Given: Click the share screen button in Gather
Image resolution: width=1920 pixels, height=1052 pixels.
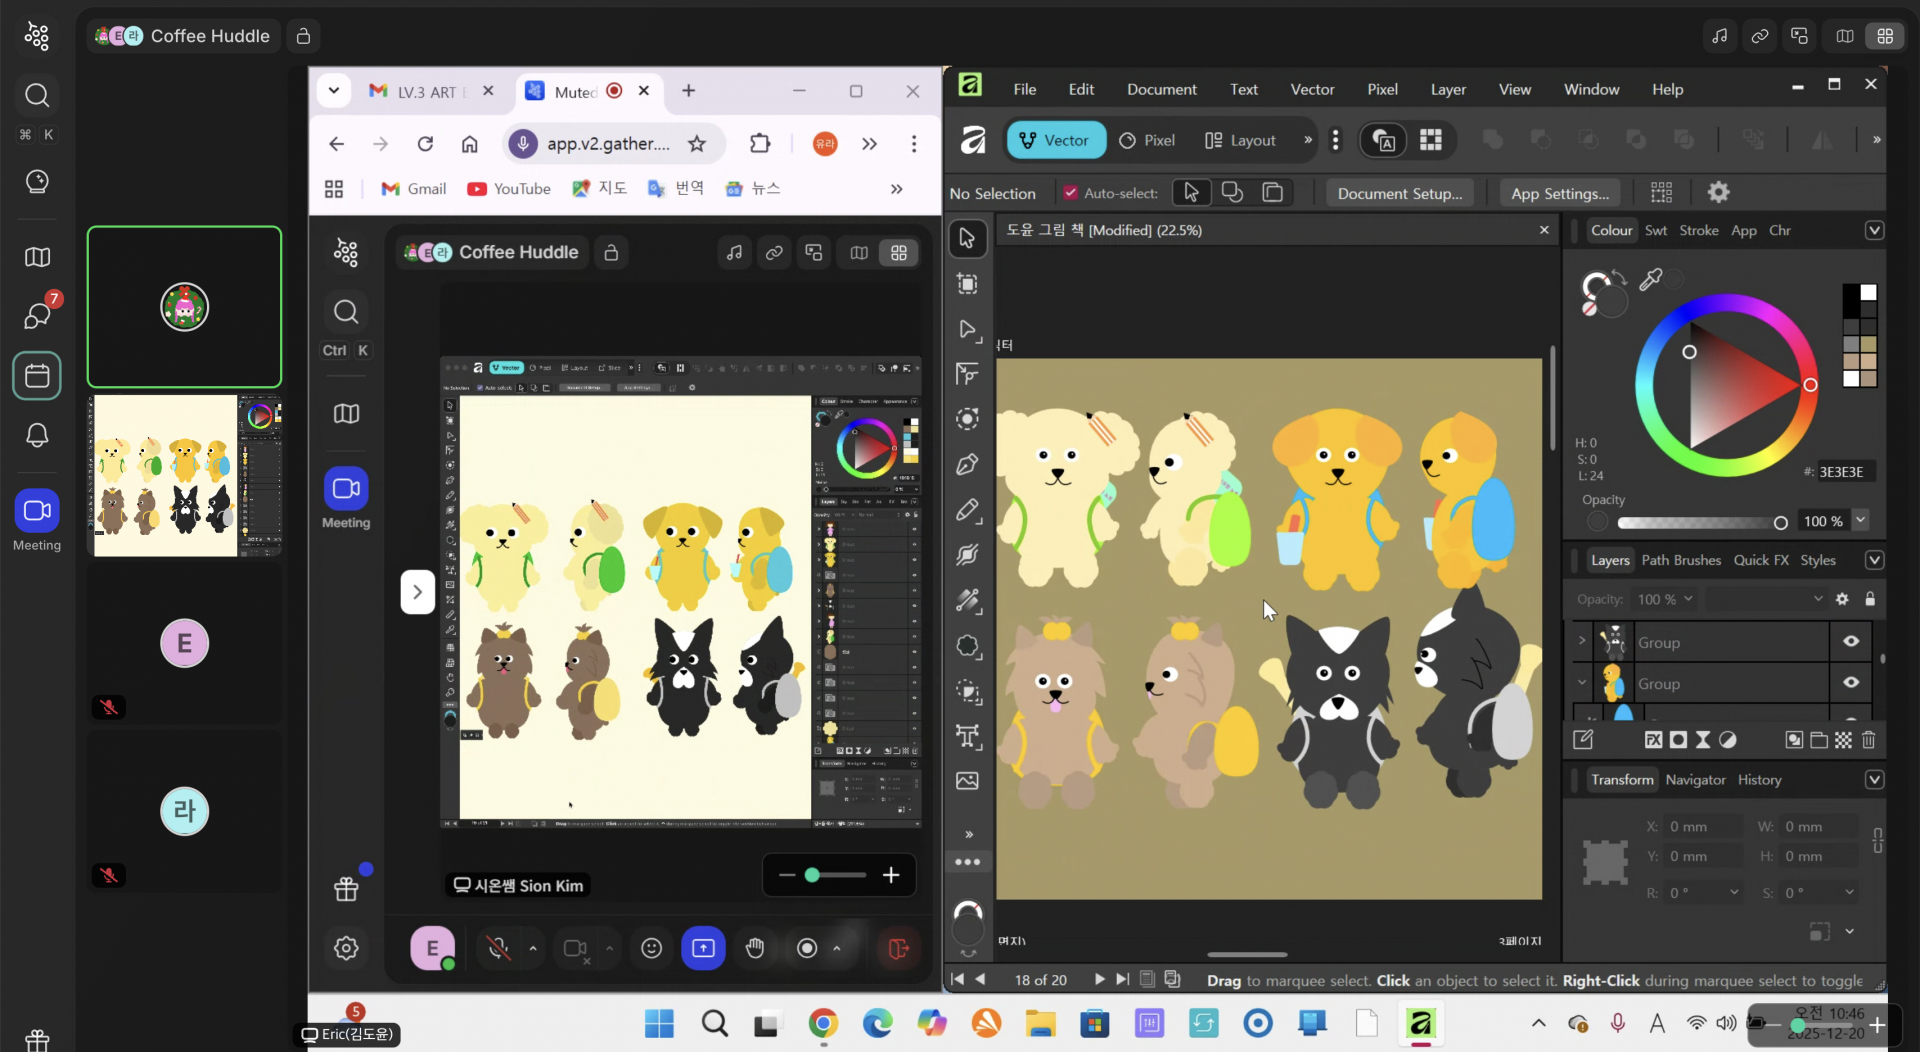Looking at the screenshot, I should 703,948.
